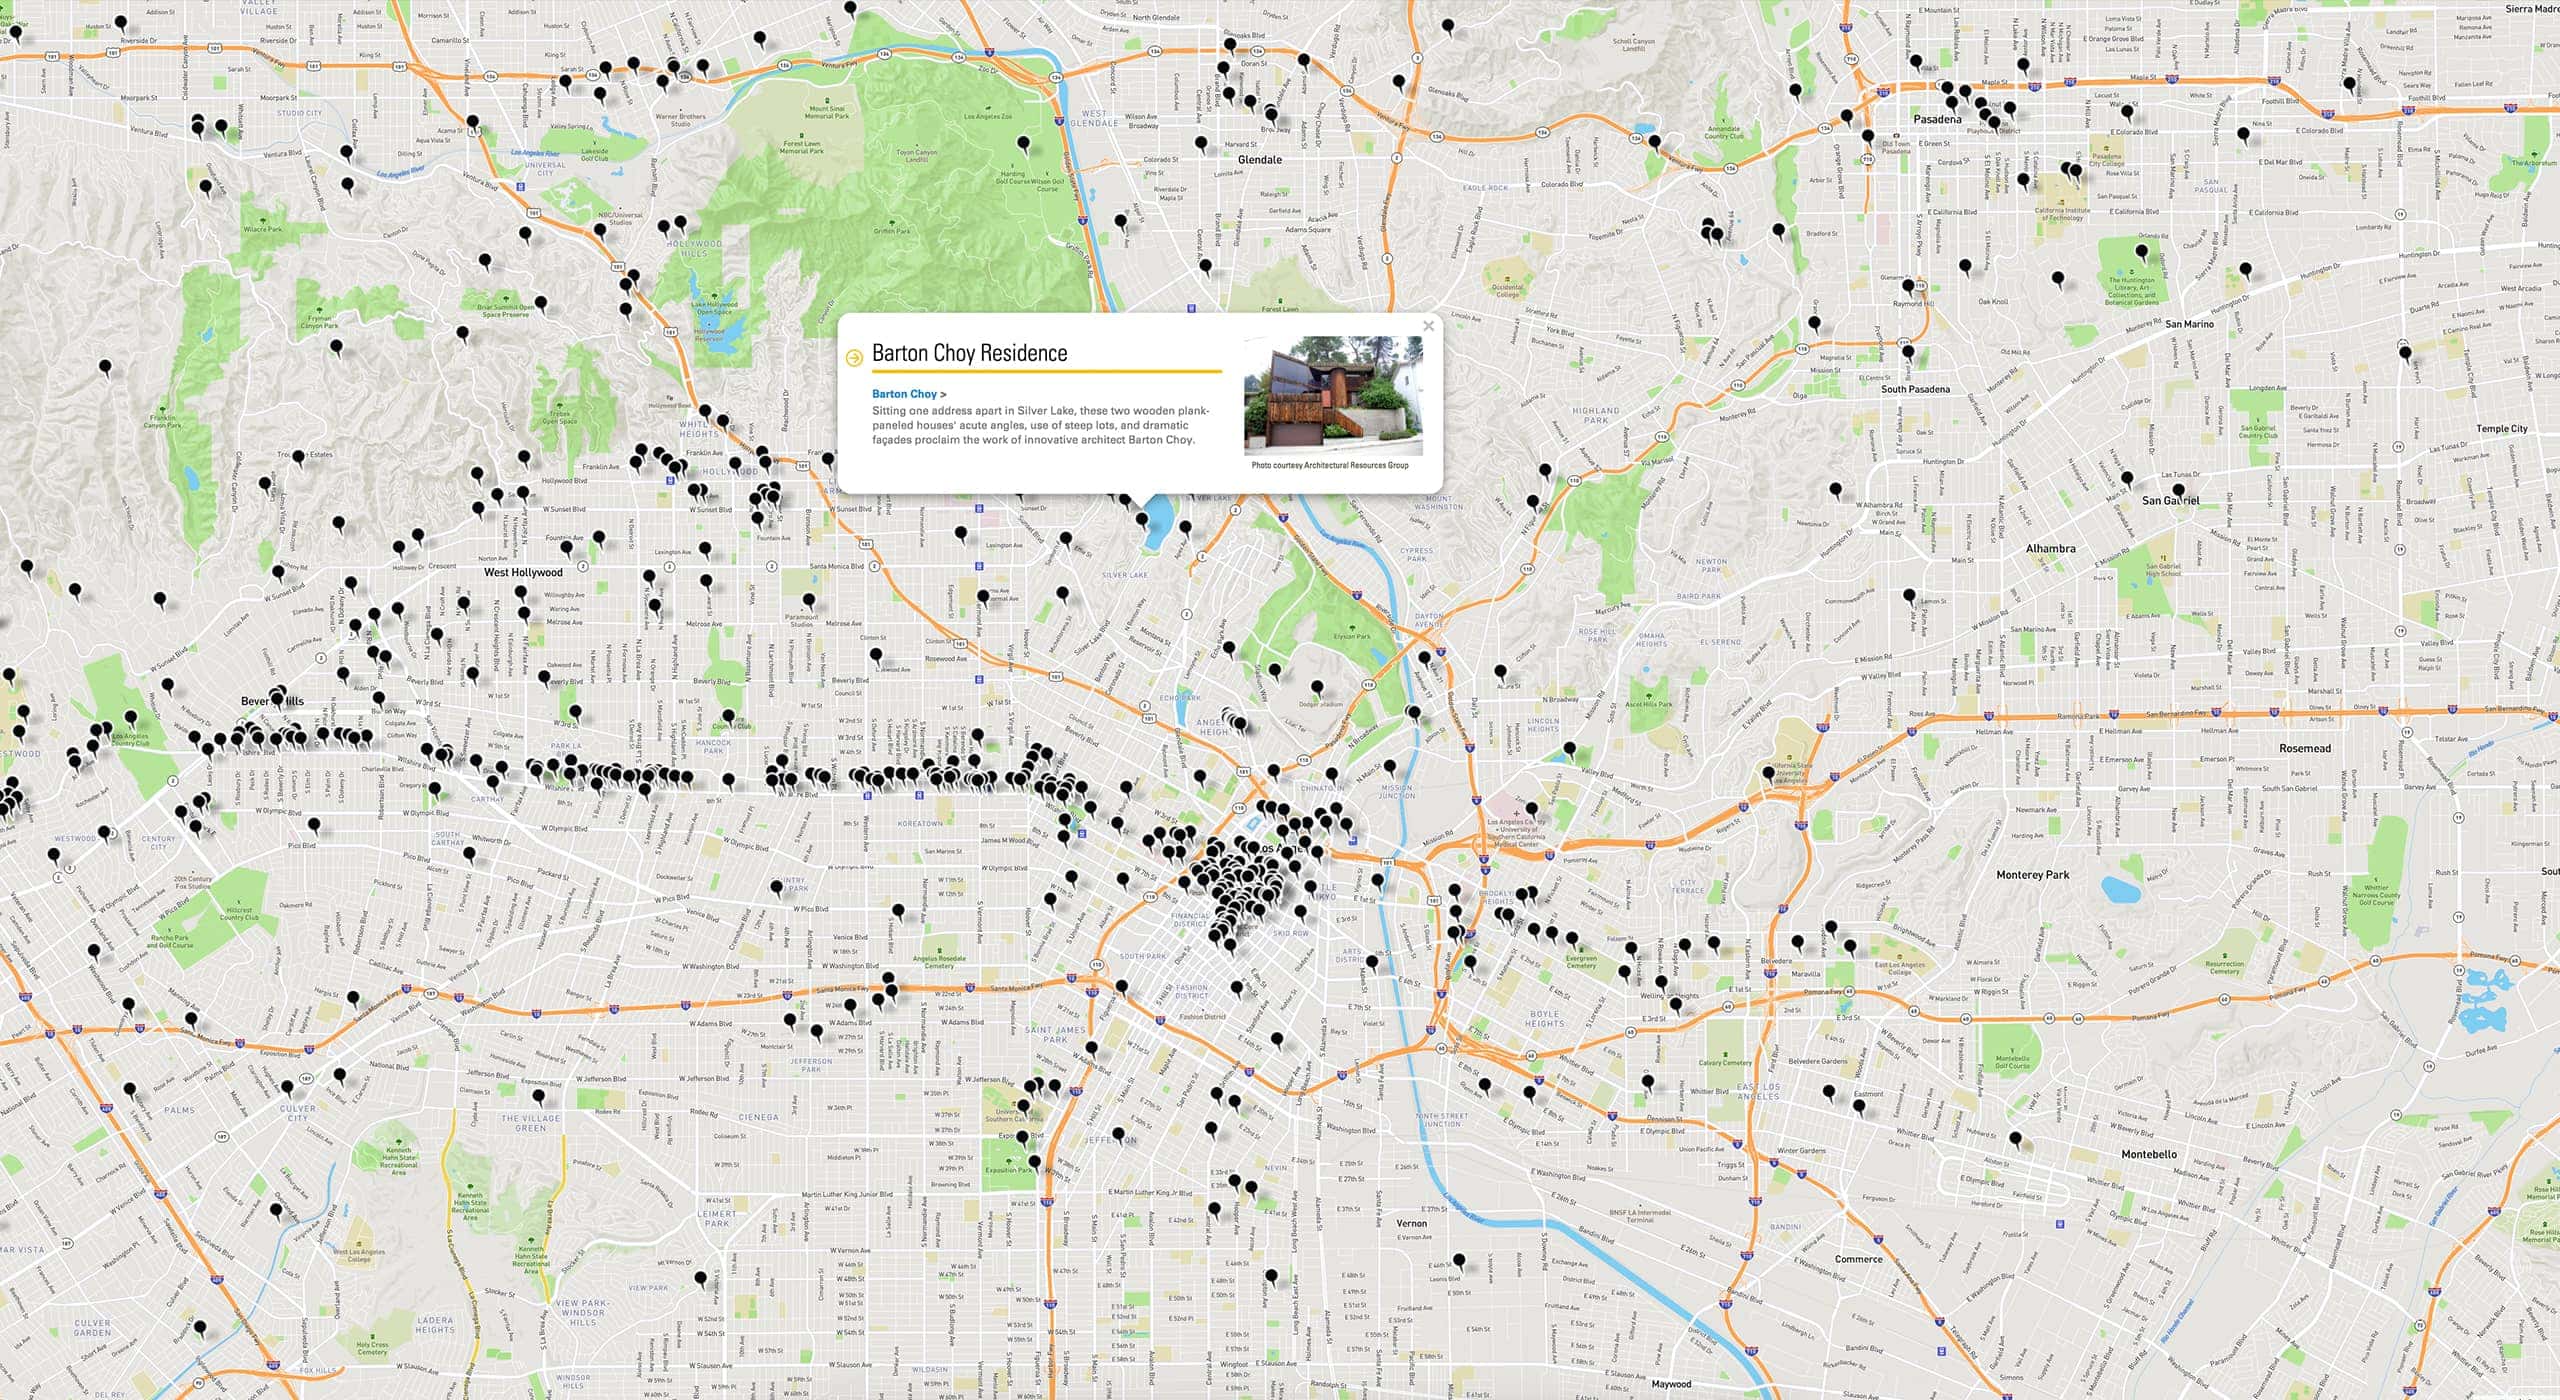Image resolution: width=2560 pixels, height=1400 pixels.
Task: Click the Barton Choy Residence heading
Action: pyautogui.click(x=969, y=353)
